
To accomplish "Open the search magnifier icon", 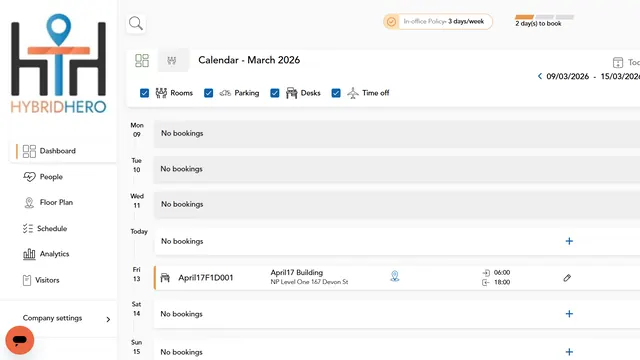I will click(136, 23).
